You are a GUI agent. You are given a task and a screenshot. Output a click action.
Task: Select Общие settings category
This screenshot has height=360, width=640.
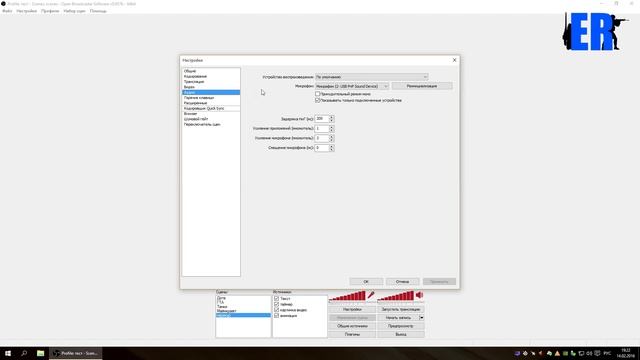(211, 71)
